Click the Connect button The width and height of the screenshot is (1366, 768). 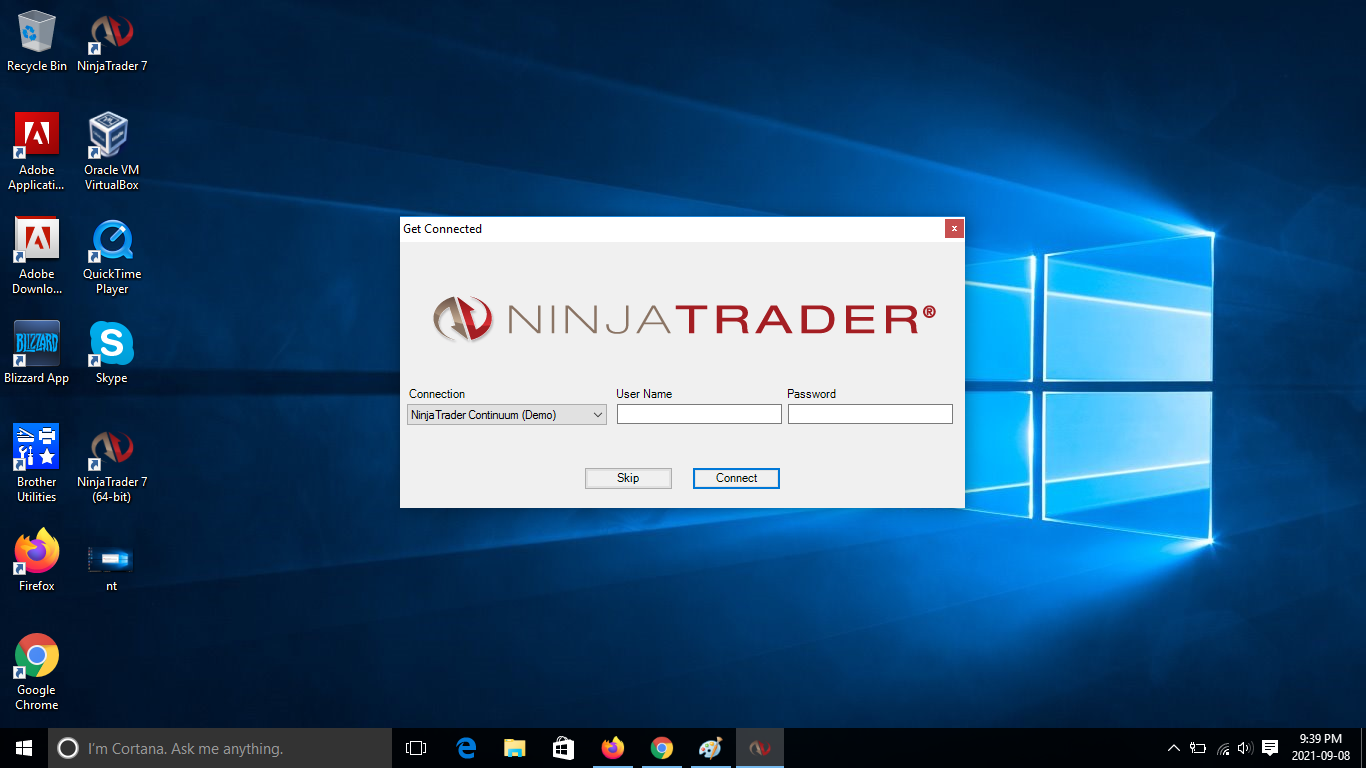coord(736,478)
